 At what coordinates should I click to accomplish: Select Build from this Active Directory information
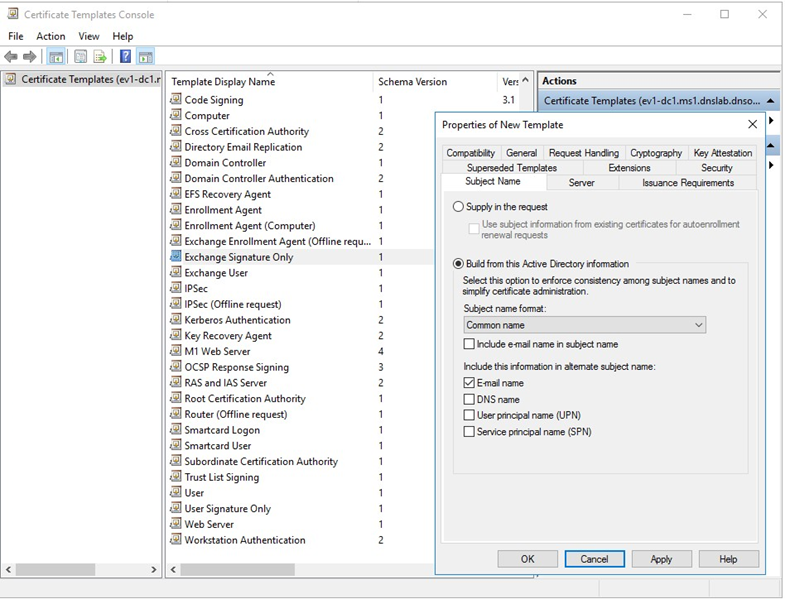(x=458, y=263)
